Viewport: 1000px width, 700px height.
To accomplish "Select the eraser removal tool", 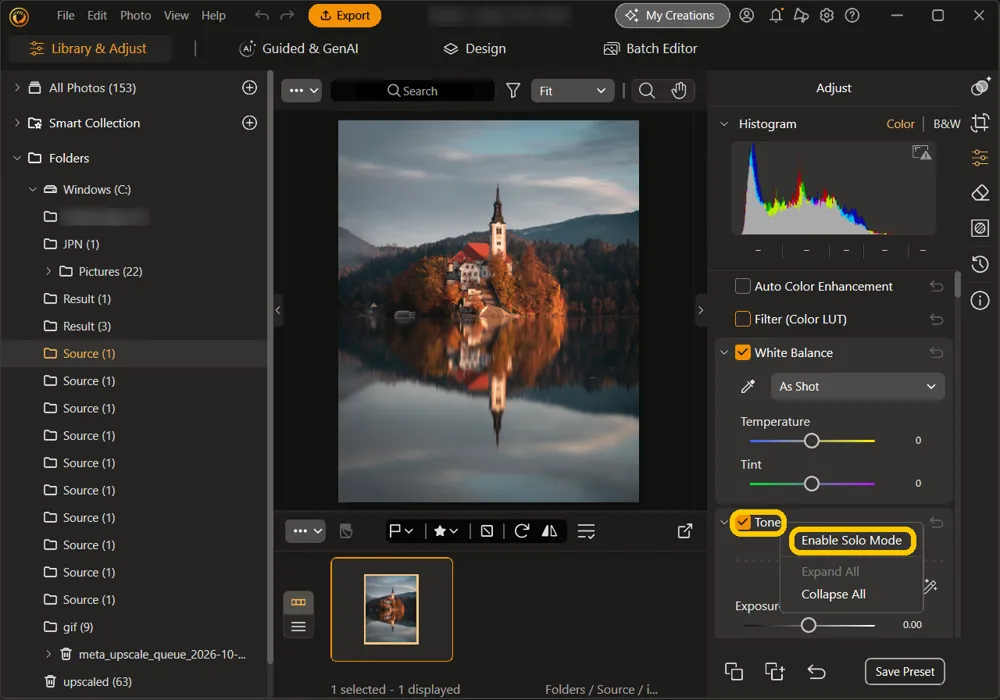I will (980, 193).
